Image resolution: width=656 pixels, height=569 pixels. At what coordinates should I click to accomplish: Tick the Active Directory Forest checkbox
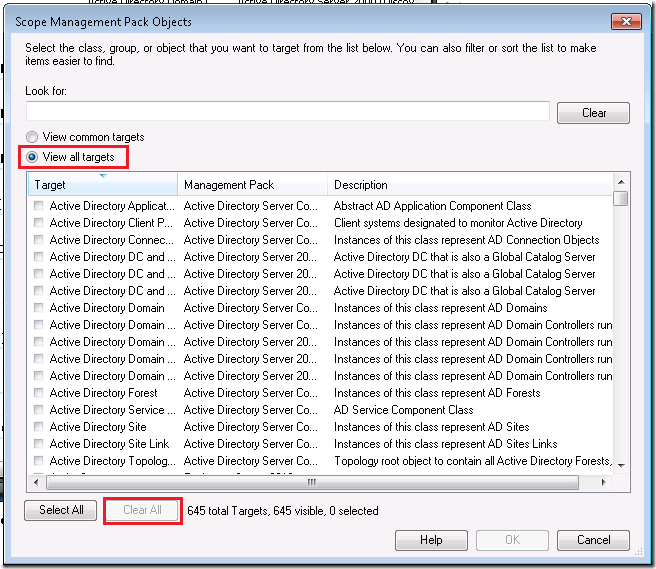click(38, 392)
